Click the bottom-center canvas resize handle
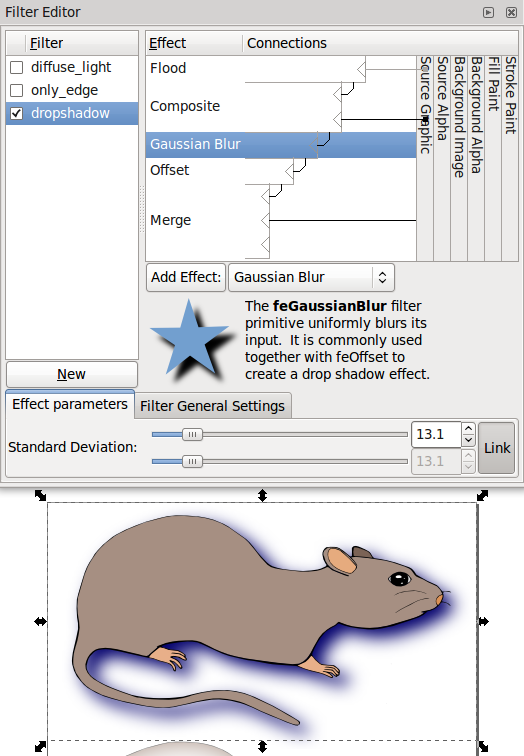The image size is (524, 756). point(262,747)
